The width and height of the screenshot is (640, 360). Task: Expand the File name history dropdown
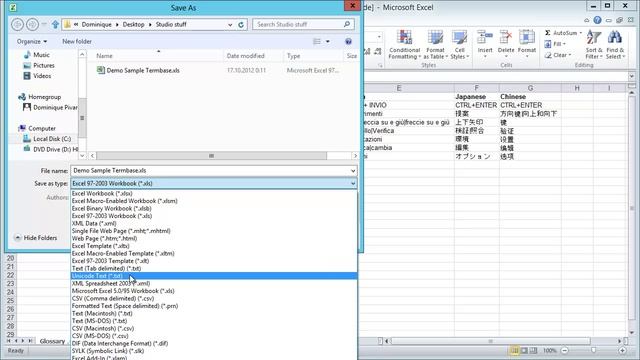(353, 171)
